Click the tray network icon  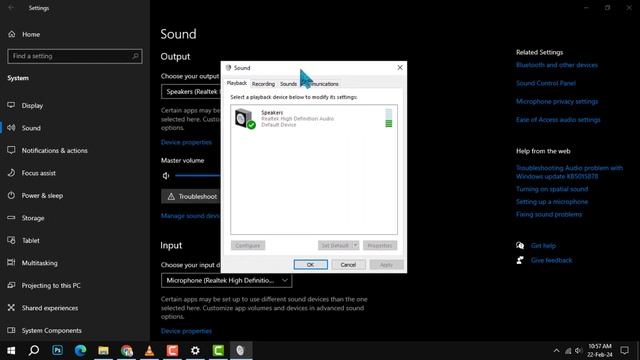coord(568,351)
